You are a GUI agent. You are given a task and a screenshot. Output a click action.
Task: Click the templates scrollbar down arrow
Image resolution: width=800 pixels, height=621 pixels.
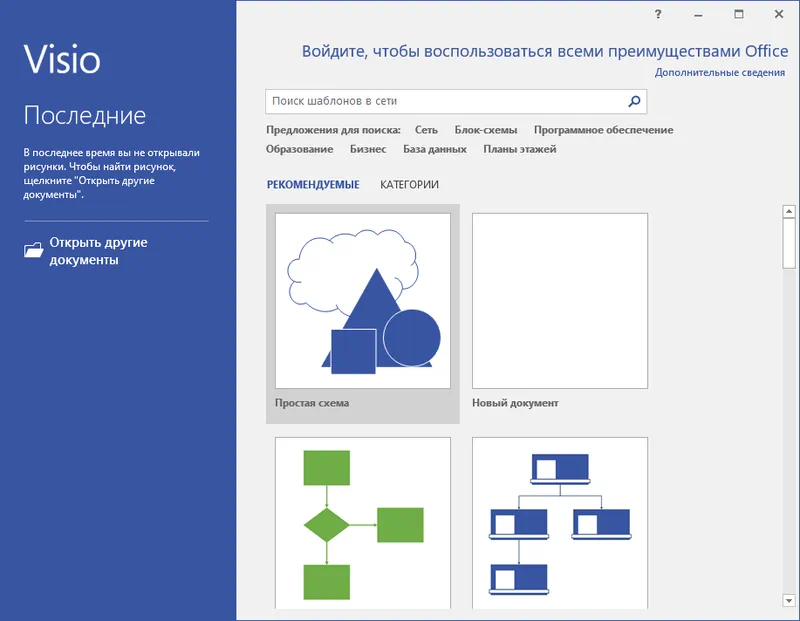pyautogui.click(x=789, y=601)
